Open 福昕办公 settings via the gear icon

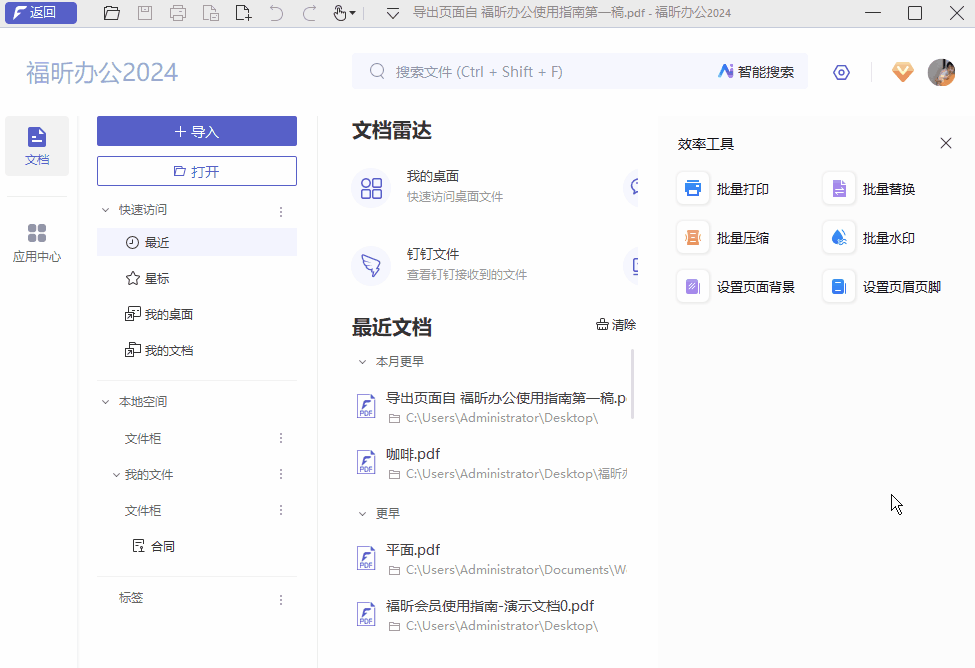(x=841, y=71)
